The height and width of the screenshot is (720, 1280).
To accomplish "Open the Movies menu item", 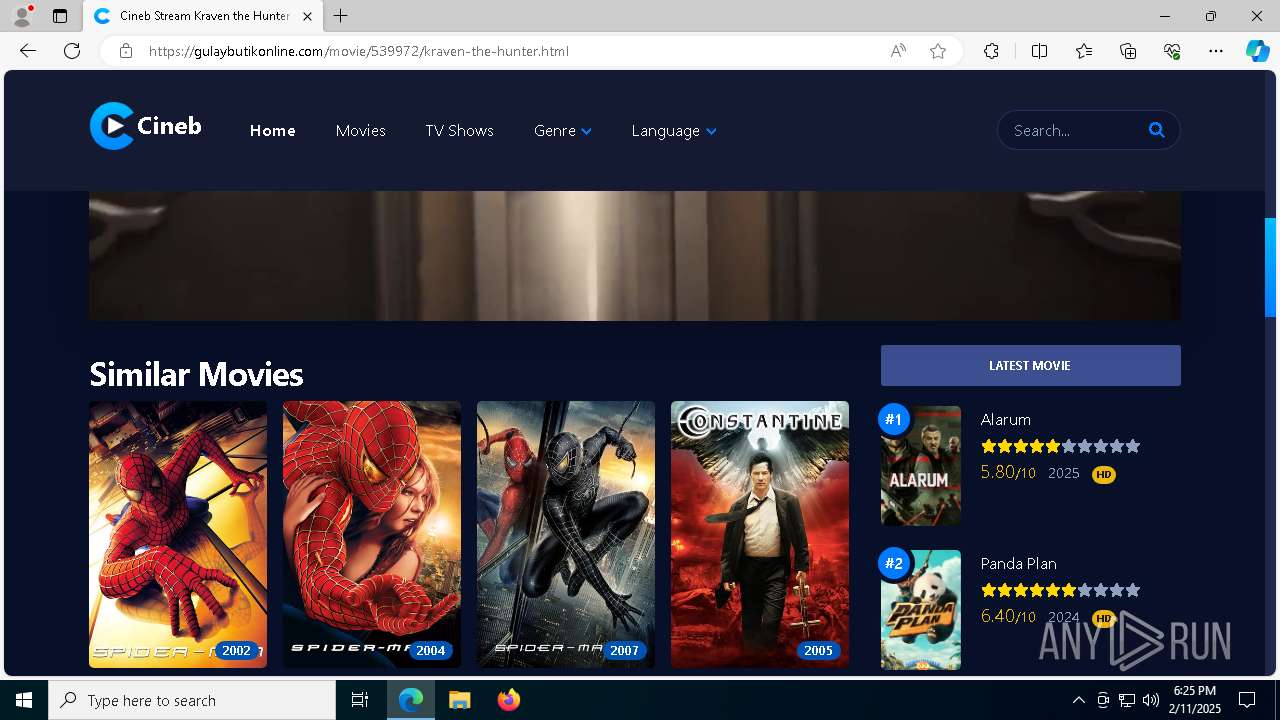I will 361,131.
